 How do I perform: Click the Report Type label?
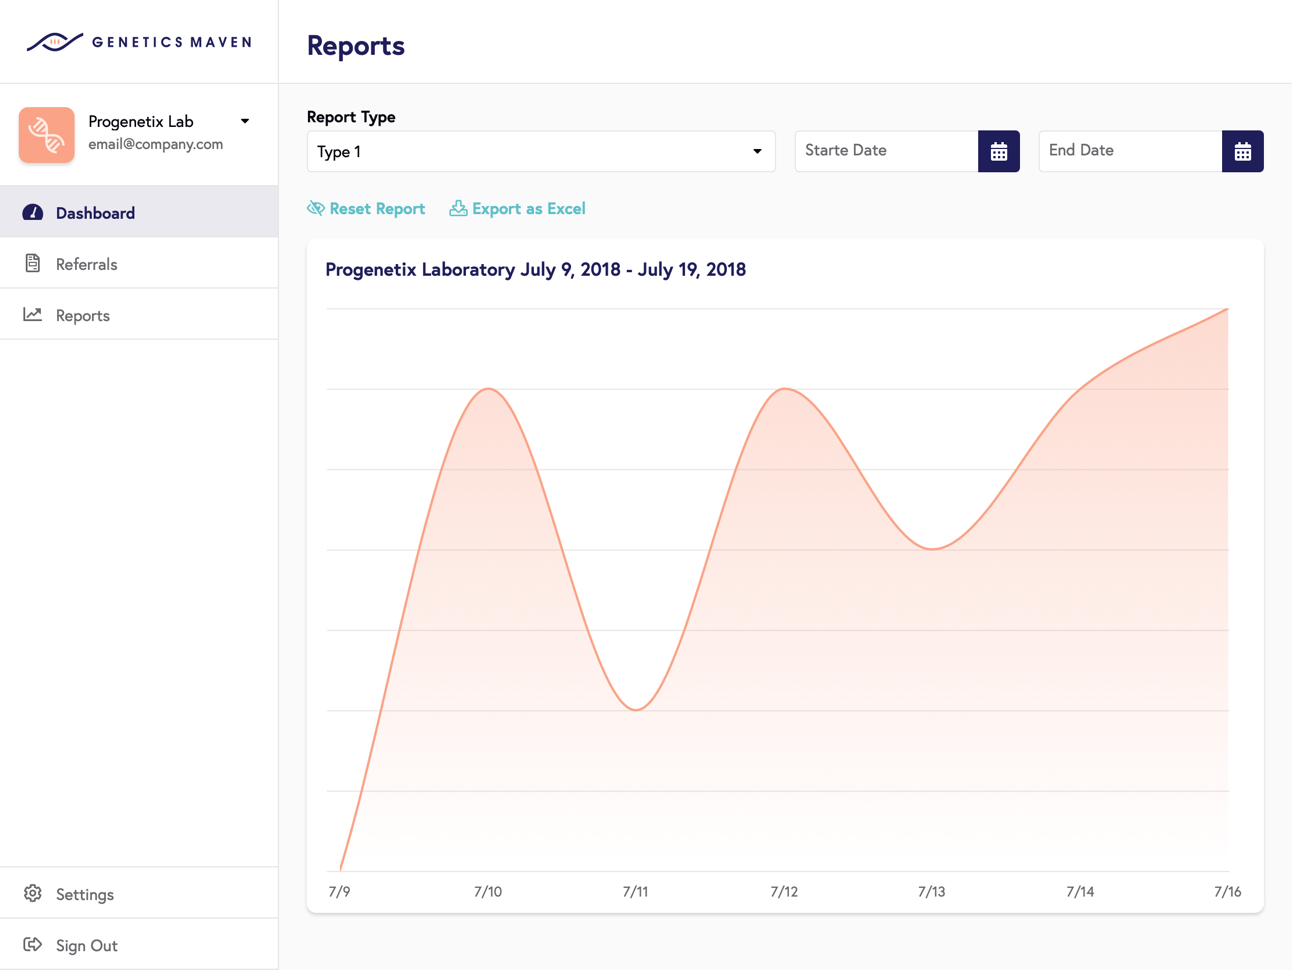(x=351, y=117)
